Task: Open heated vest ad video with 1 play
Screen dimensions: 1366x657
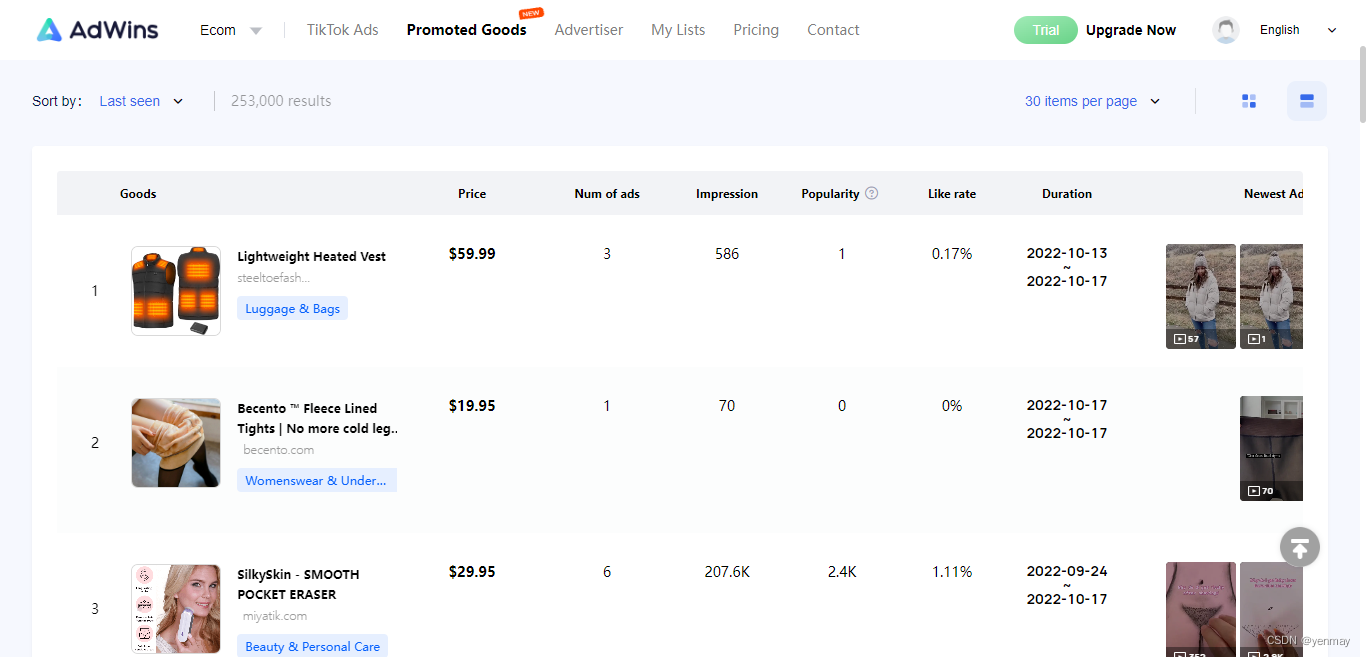Action: coord(1272,296)
